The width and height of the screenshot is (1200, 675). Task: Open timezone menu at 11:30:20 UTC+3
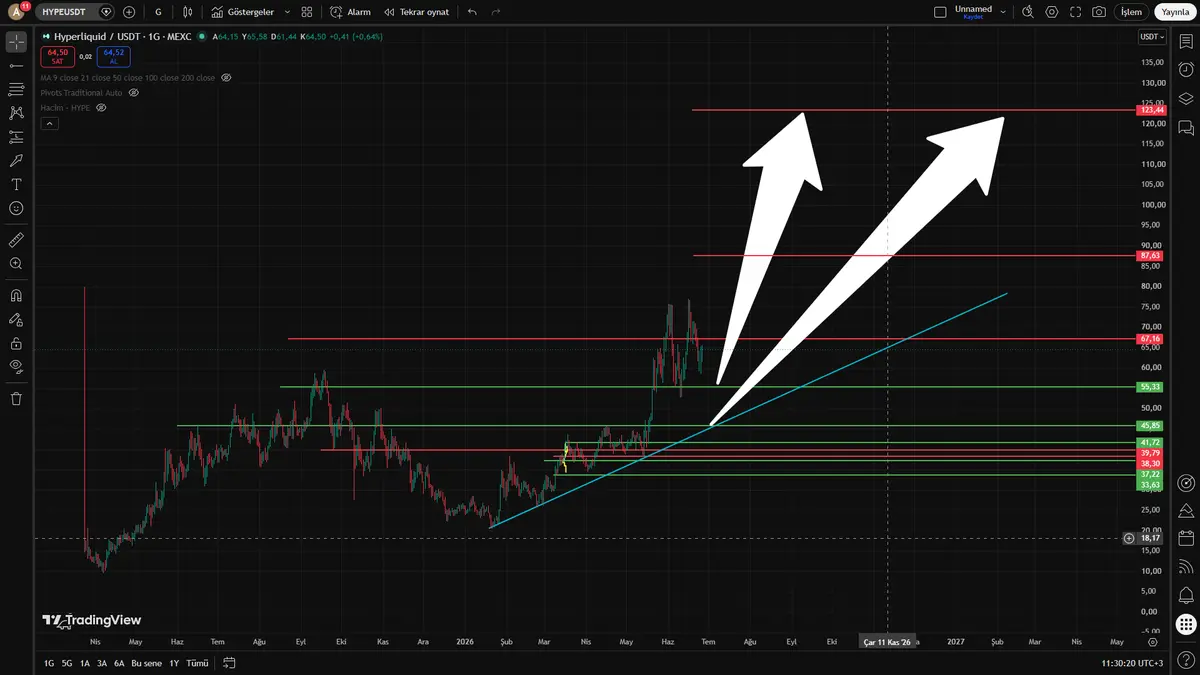pos(1131,663)
